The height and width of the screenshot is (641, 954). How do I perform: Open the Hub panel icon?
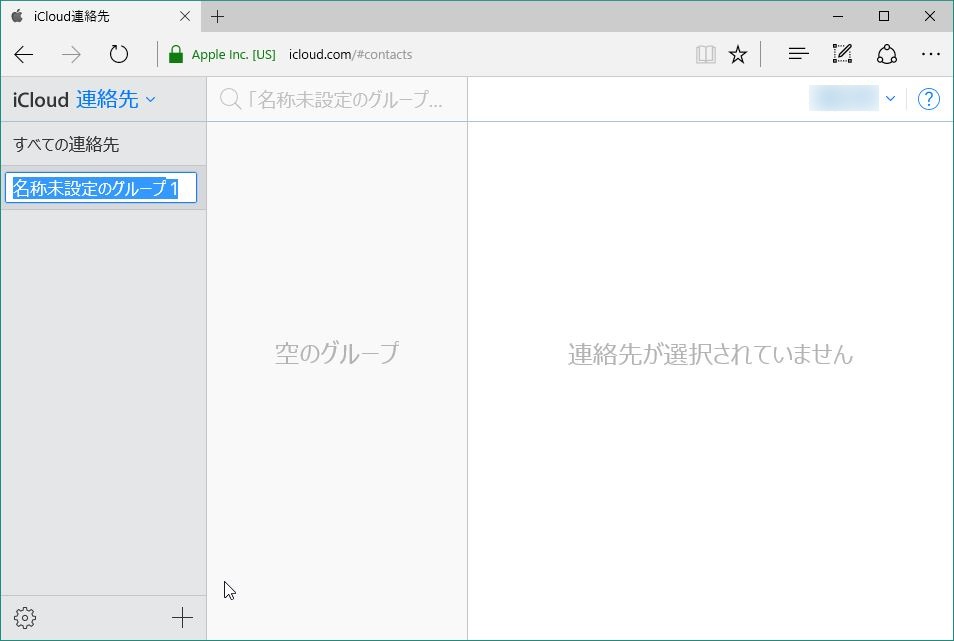tap(797, 55)
